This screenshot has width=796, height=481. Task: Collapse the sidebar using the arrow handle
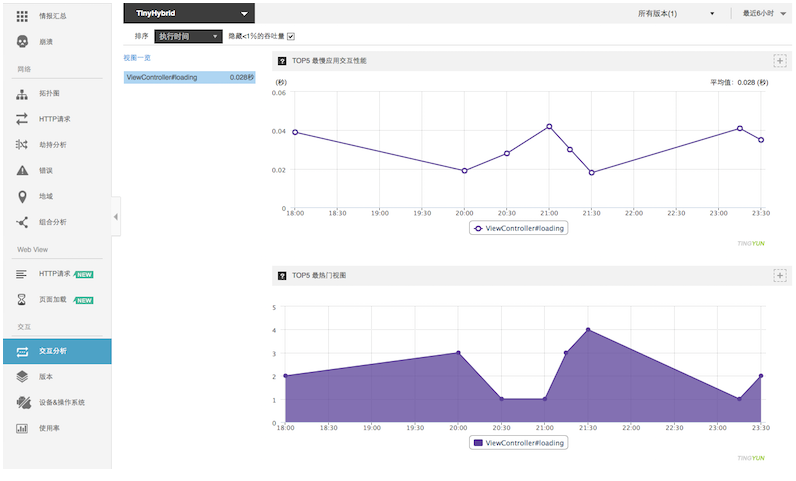[x=116, y=216]
